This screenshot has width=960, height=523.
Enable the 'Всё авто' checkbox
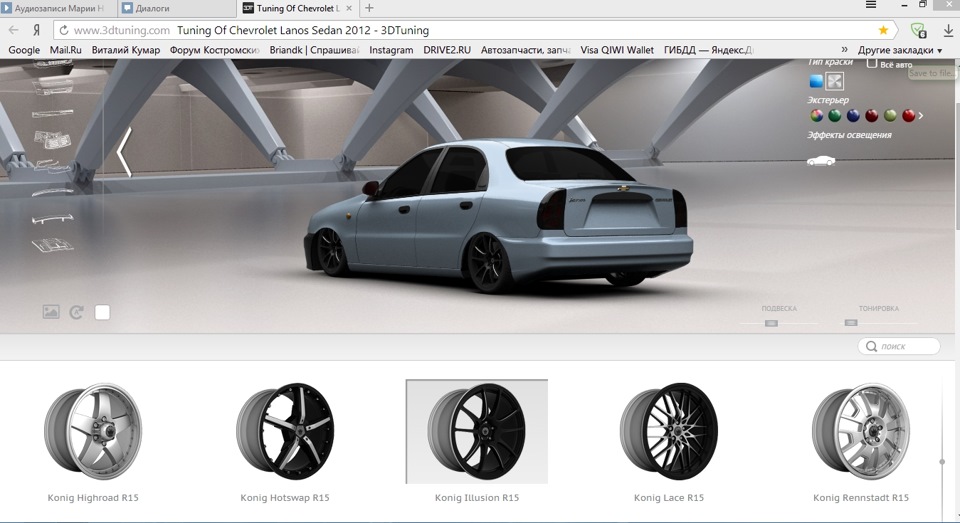click(x=872, y=63)
